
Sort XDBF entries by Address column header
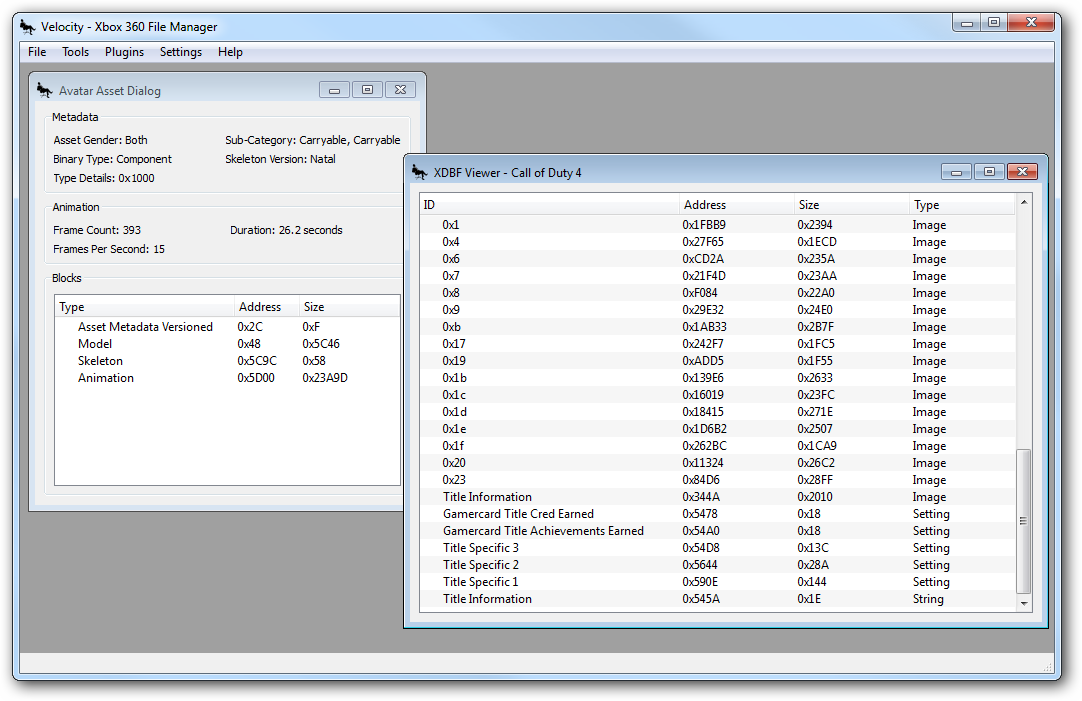click(x=737, y=205)
